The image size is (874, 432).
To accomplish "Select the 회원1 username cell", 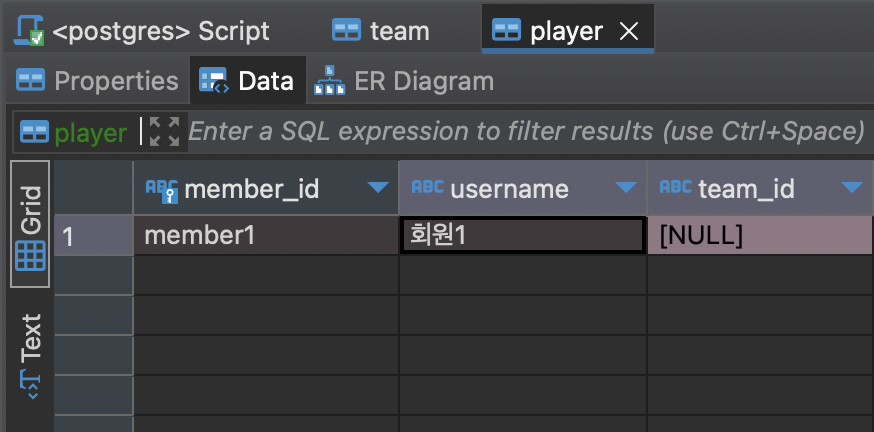I will [x=522, y=236].
